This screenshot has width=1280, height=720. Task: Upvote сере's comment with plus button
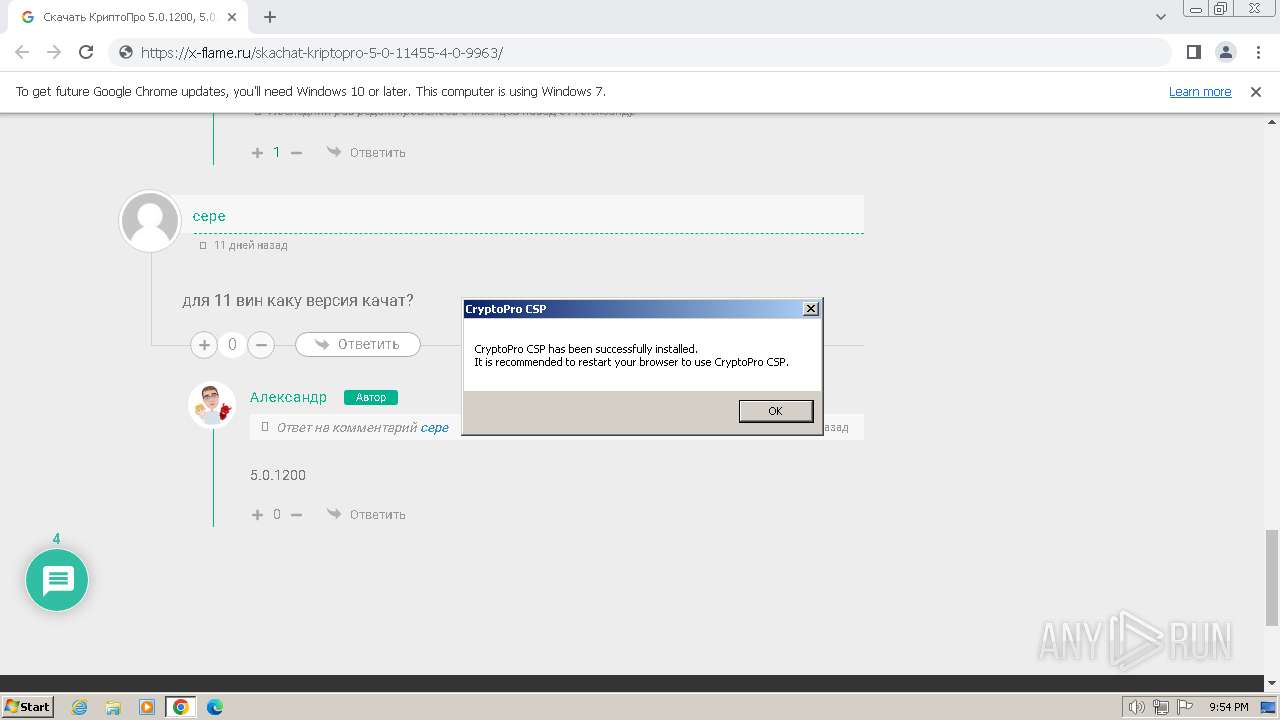pyautogui.click(x=204, y=345)
